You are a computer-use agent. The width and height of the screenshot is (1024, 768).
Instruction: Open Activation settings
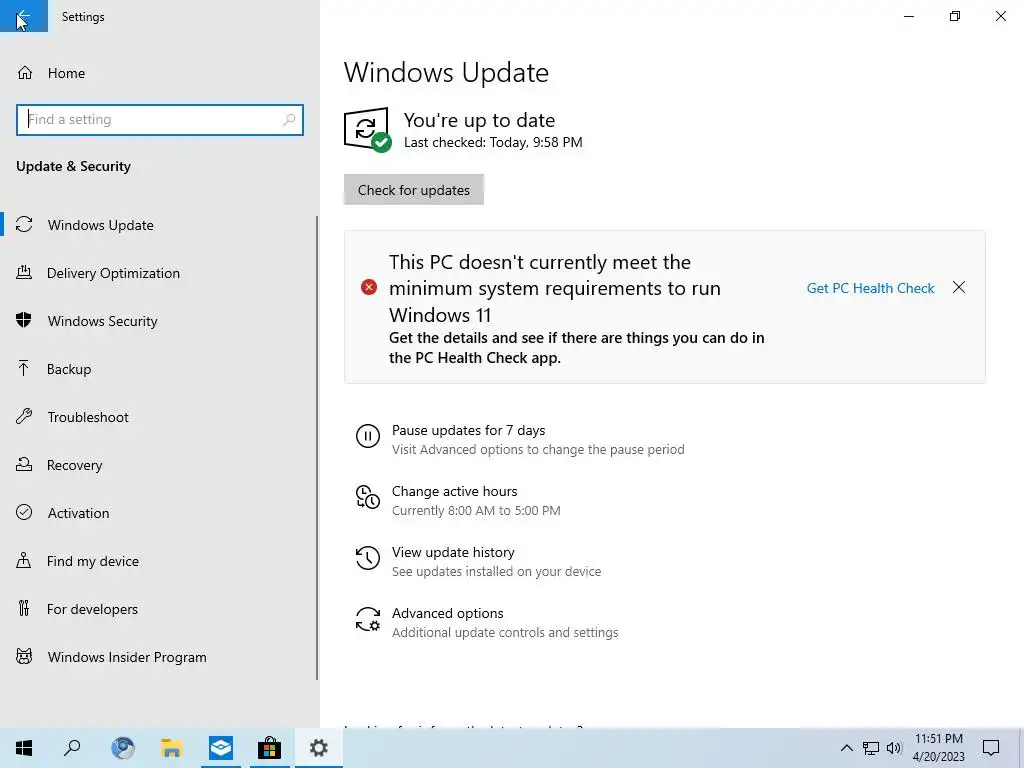point(78,513)
